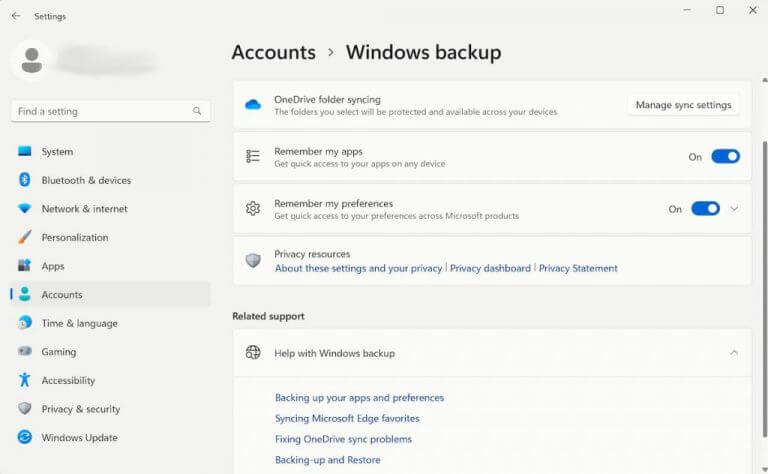Click the Time & language globe icon

click(x=24, y=323)
